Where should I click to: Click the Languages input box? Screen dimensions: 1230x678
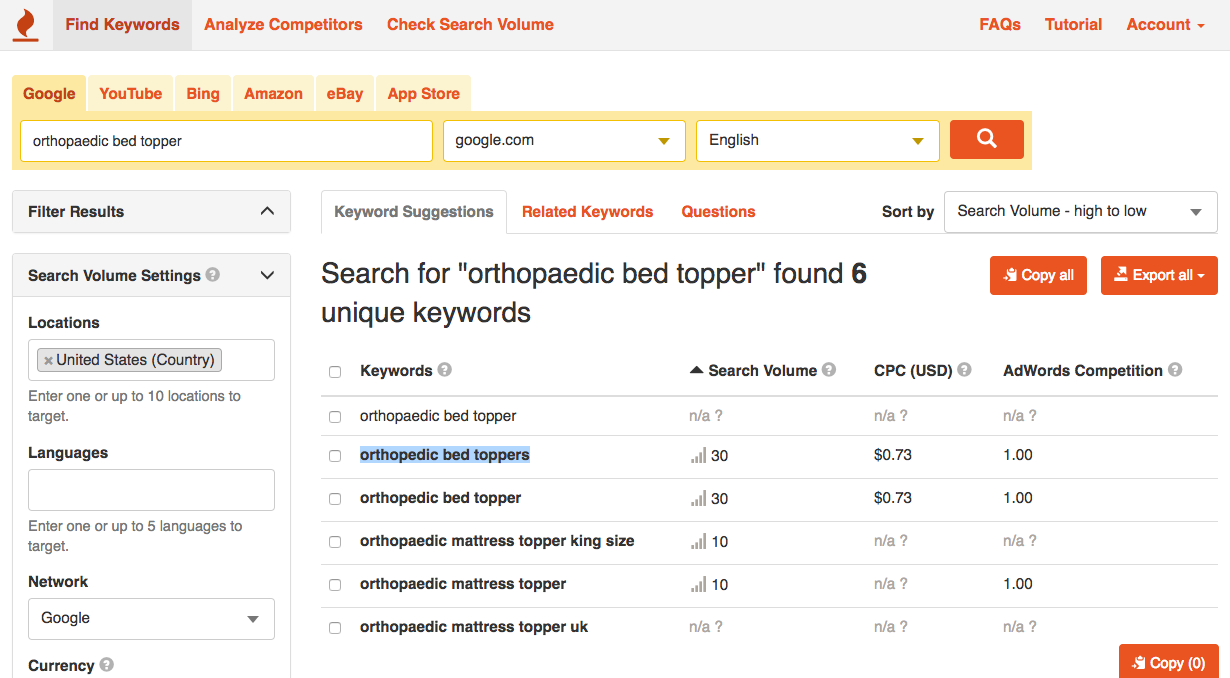(x=151, y=490)
